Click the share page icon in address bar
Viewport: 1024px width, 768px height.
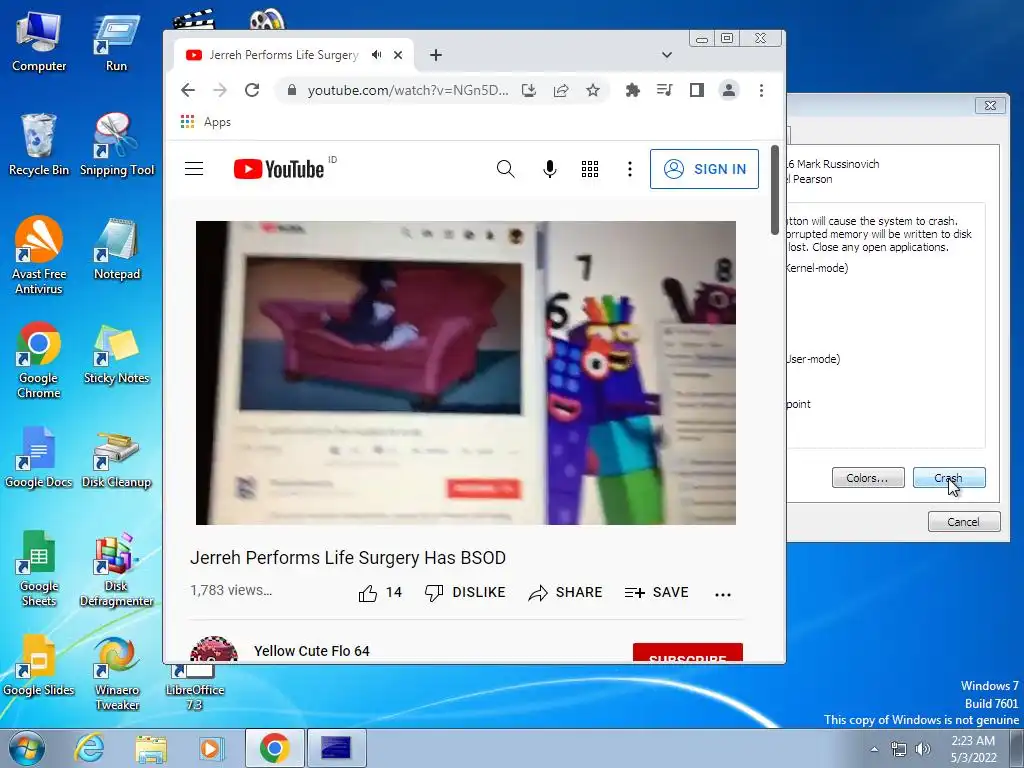coord(561,90)
